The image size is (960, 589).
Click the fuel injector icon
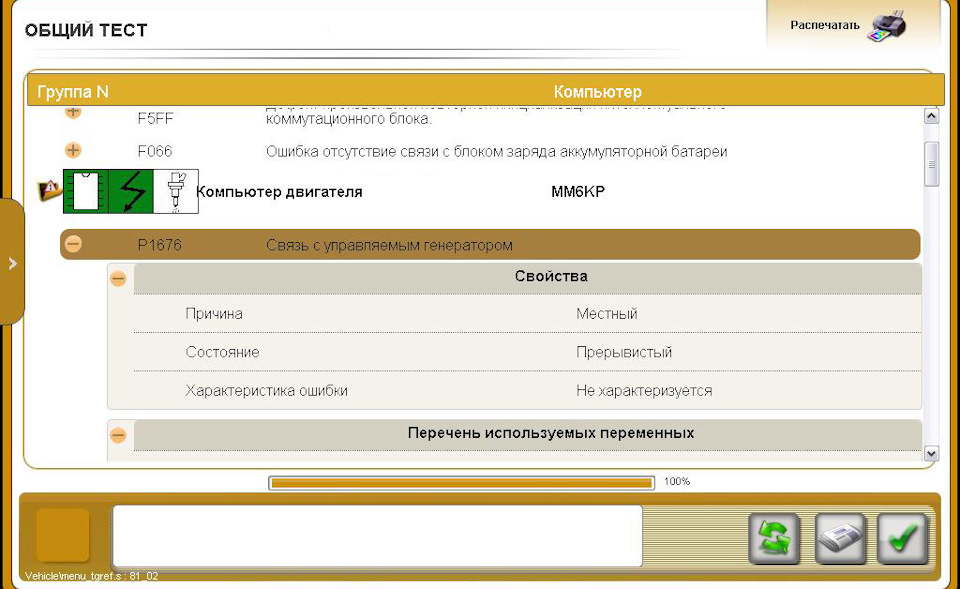coord(176,192)
